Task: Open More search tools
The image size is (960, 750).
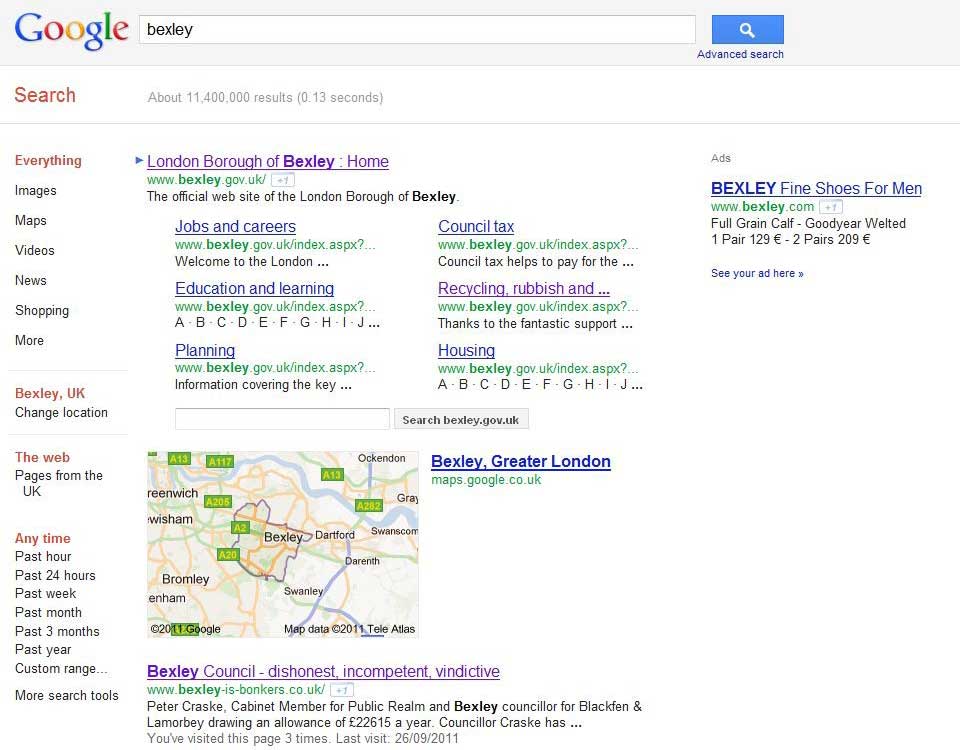Action: (66, 695)
